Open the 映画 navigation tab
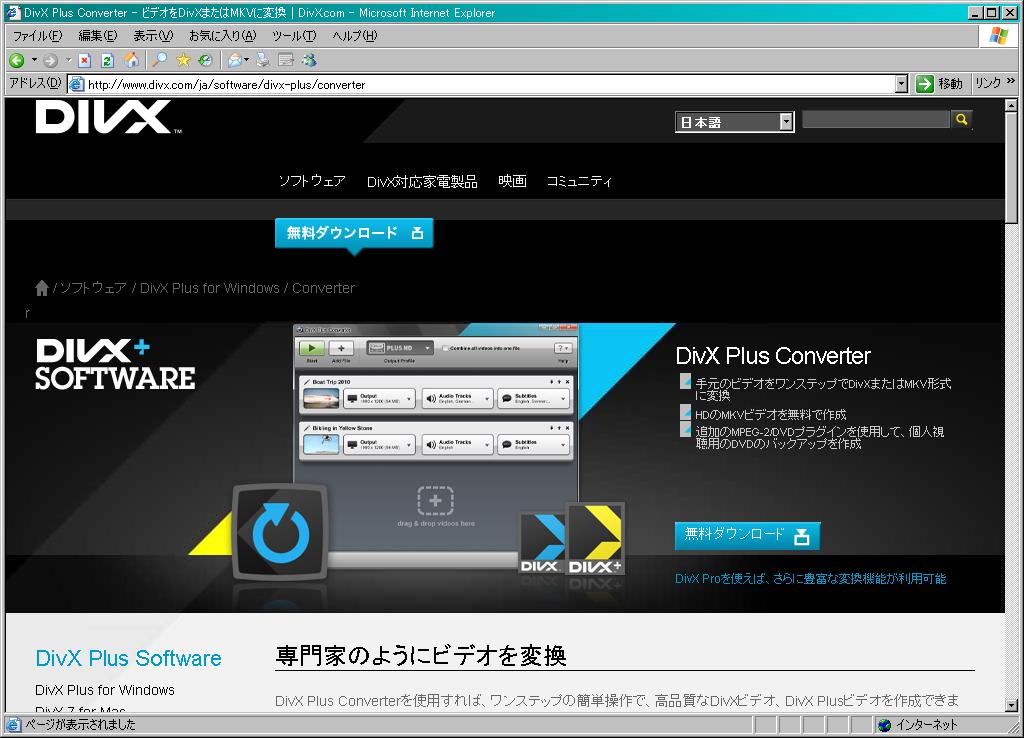The width and height of the screenshot is (1024, 738). pyautogui.click(x=512, y=181)
